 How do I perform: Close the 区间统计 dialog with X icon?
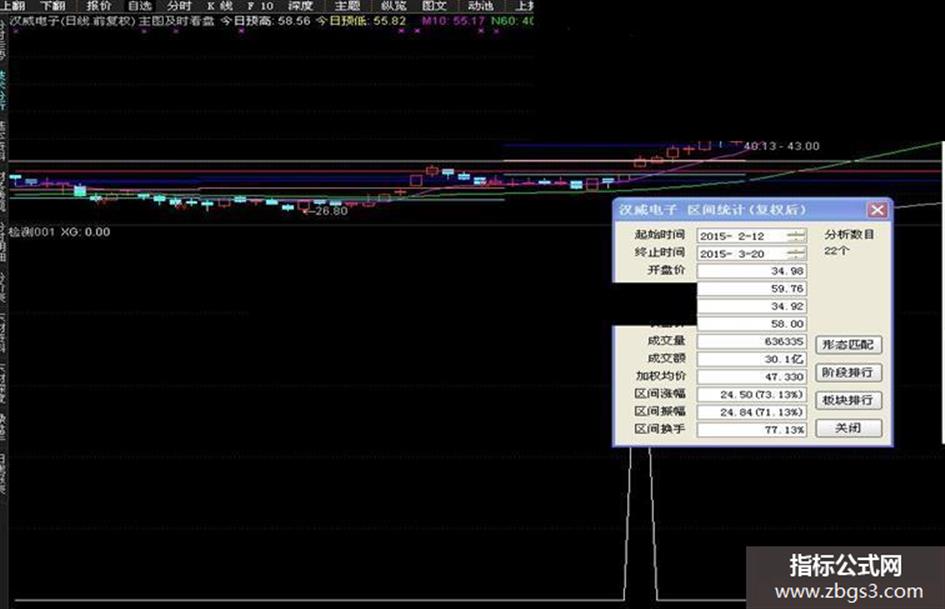pos(877,210)
